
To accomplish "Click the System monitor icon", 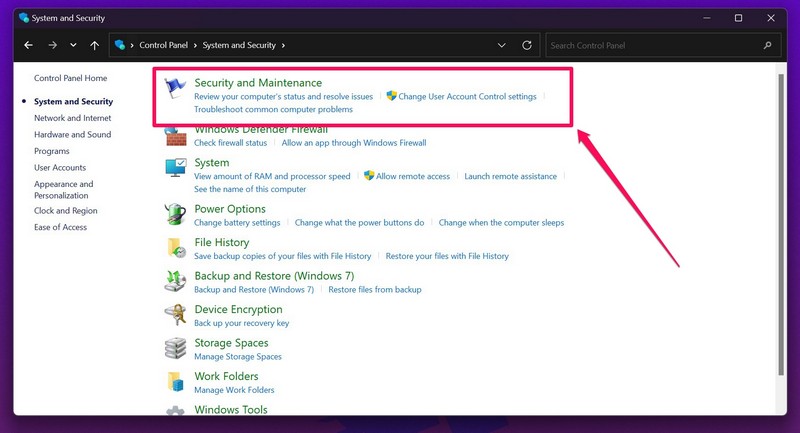I will (x=175, y=168).
